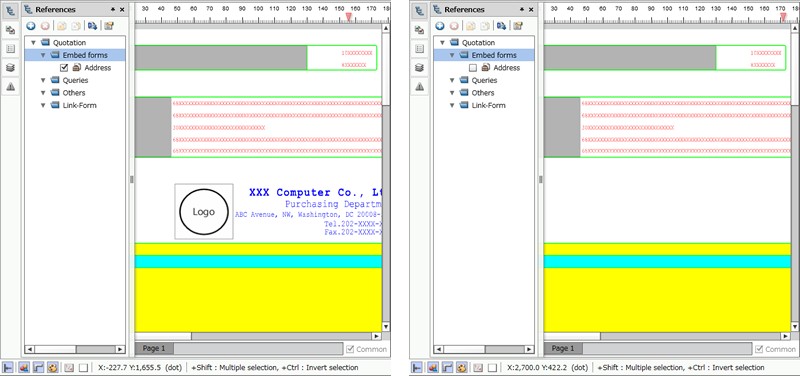Screen dimensions: 800x376
Task: Select Link-Form tree item in right window
Action: [x=488, y=106]
